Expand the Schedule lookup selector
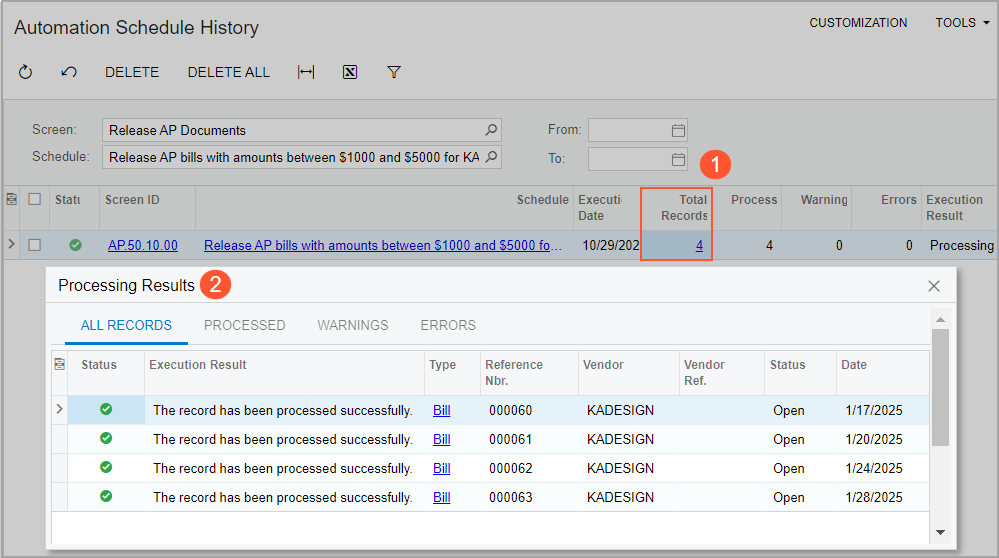Image resolution: width=999 pixels, height=558 pixels. pos(491,157)
